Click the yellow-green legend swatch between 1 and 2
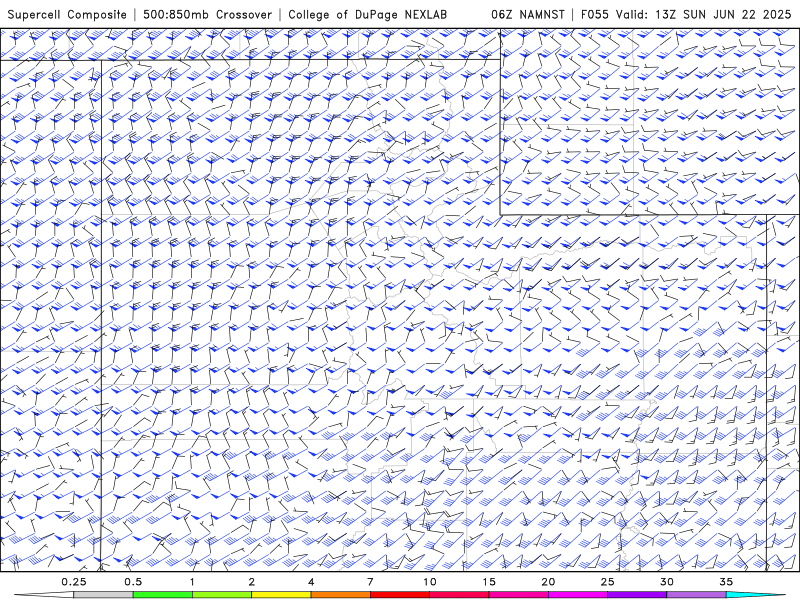 pyautogui.click(x=222, y=595)
